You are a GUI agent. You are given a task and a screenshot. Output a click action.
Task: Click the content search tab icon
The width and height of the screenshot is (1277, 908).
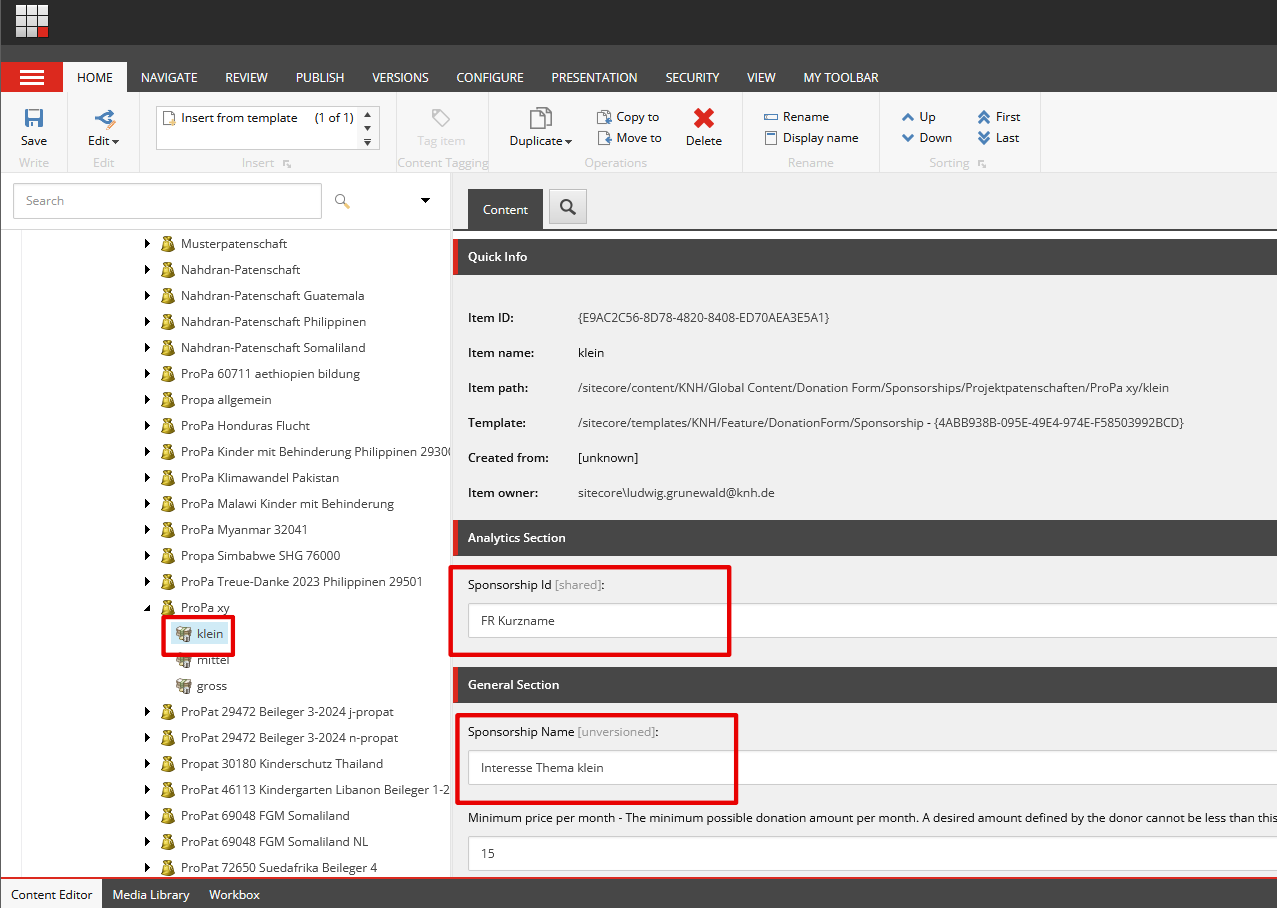pos(568,207)
